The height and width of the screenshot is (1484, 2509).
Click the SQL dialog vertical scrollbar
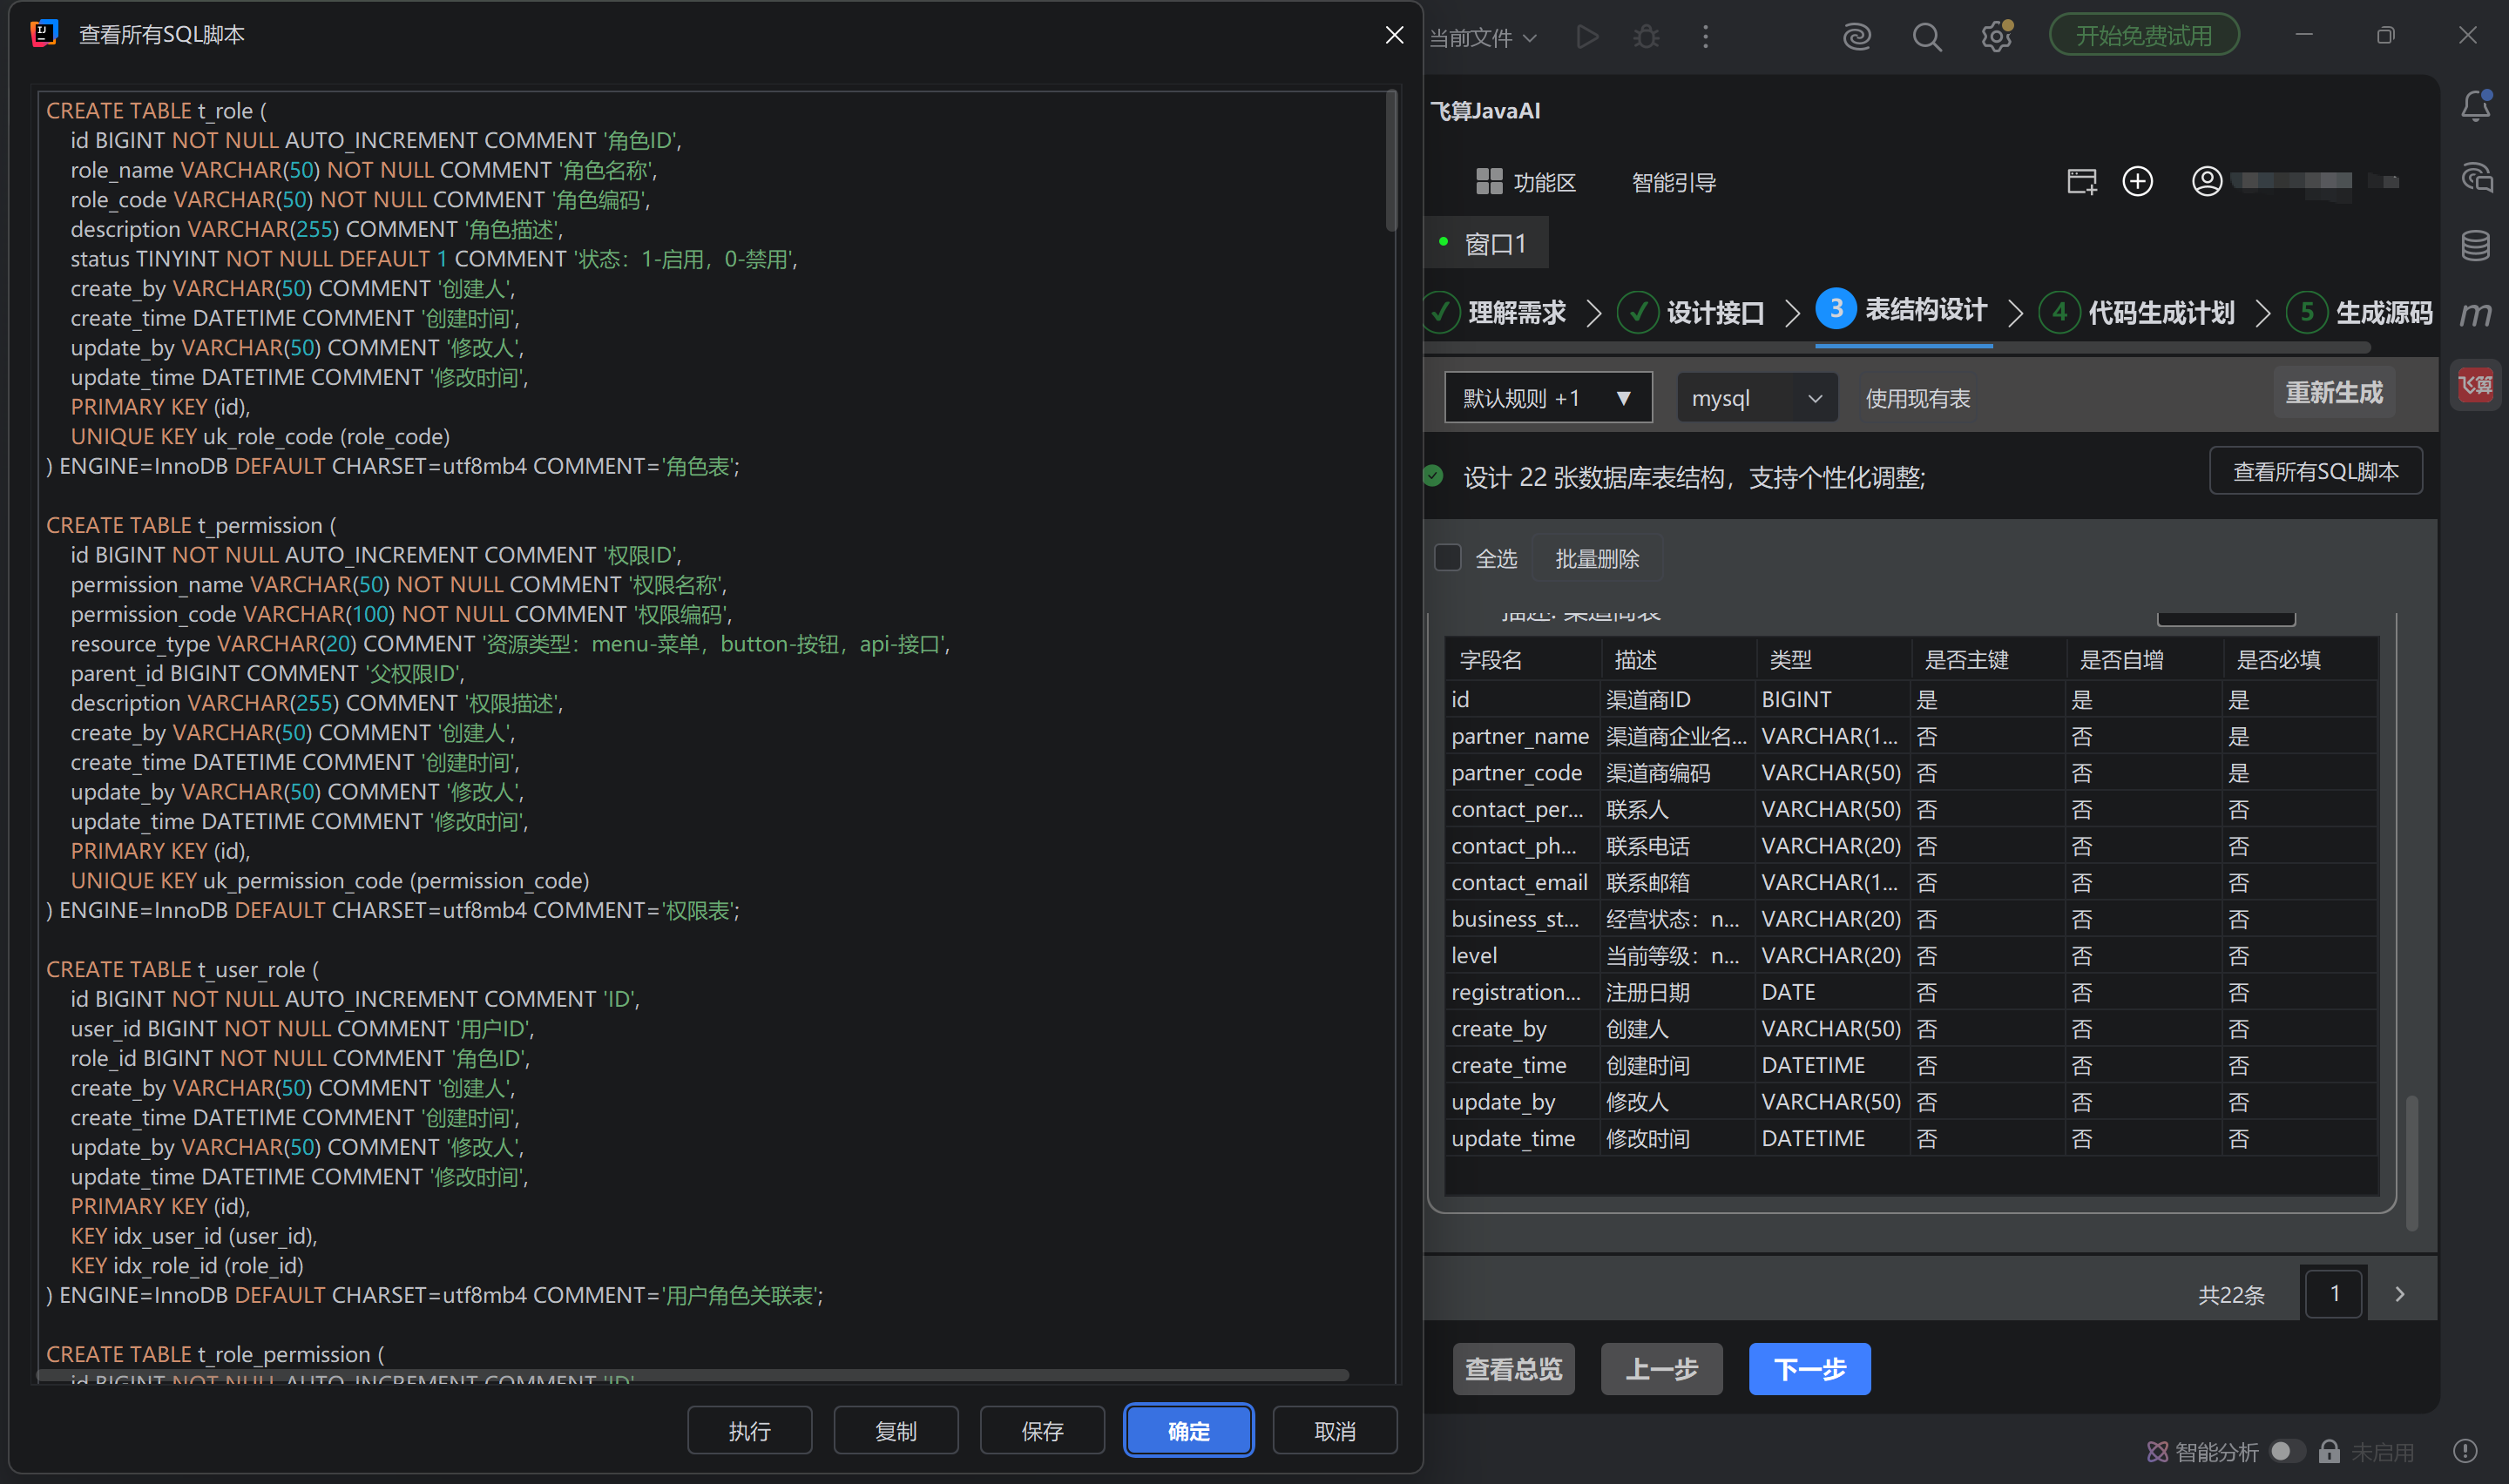pos(1391,160)
